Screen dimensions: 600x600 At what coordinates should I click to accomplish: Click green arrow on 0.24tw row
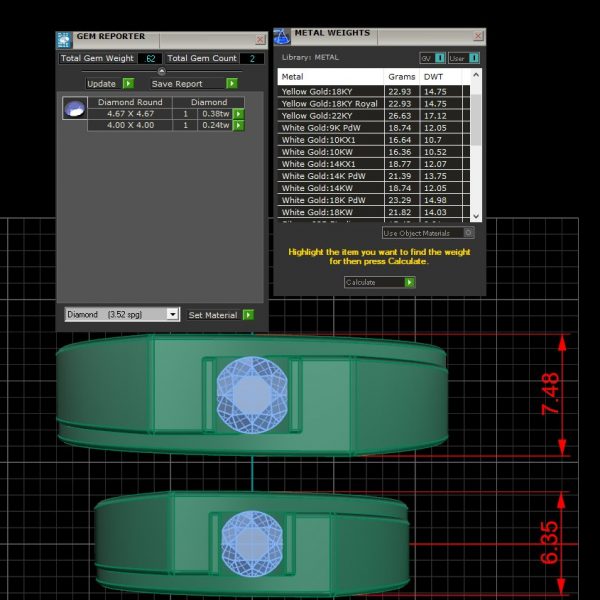238,125
